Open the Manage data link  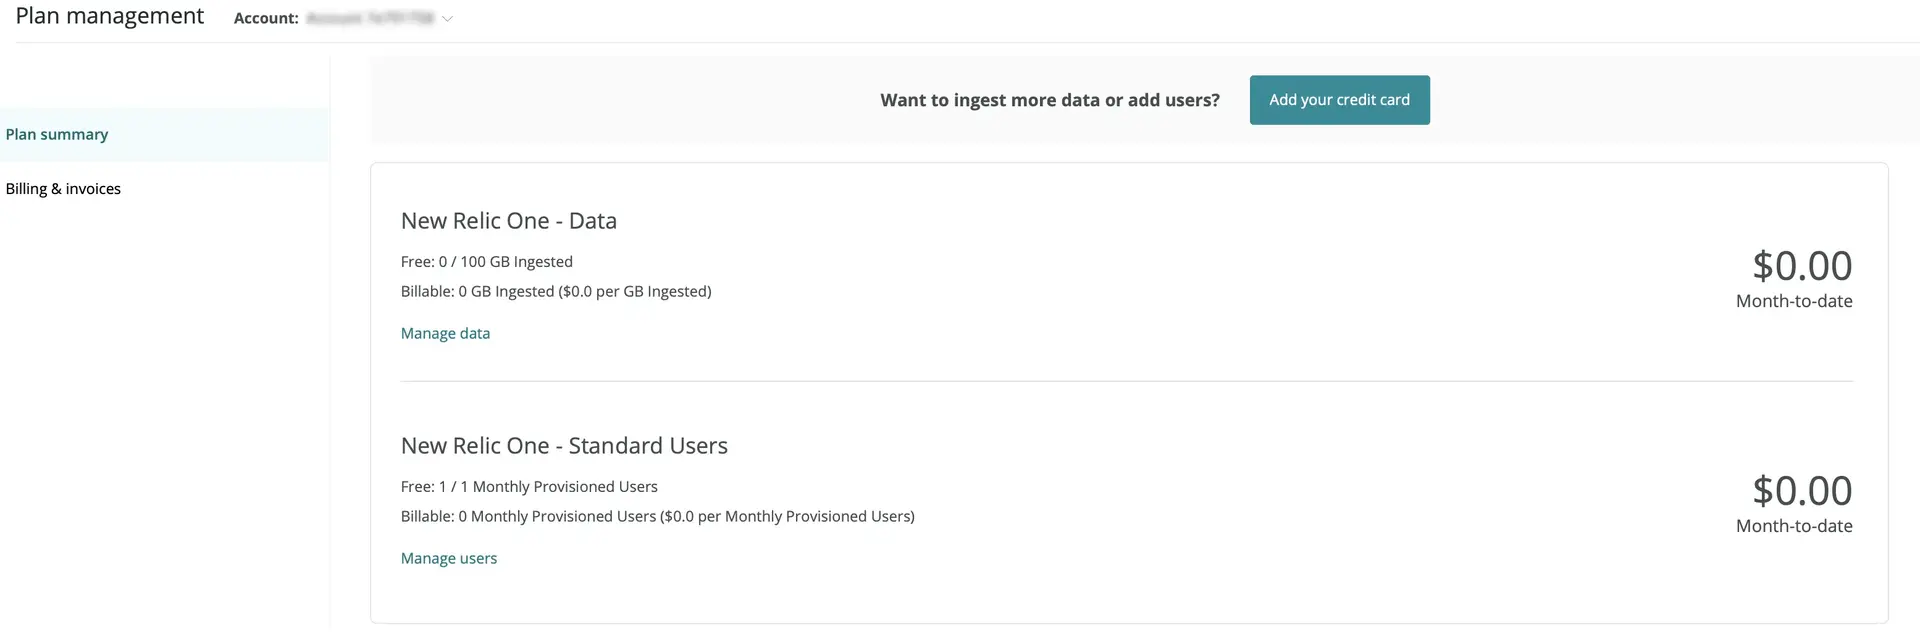point(445,334)
